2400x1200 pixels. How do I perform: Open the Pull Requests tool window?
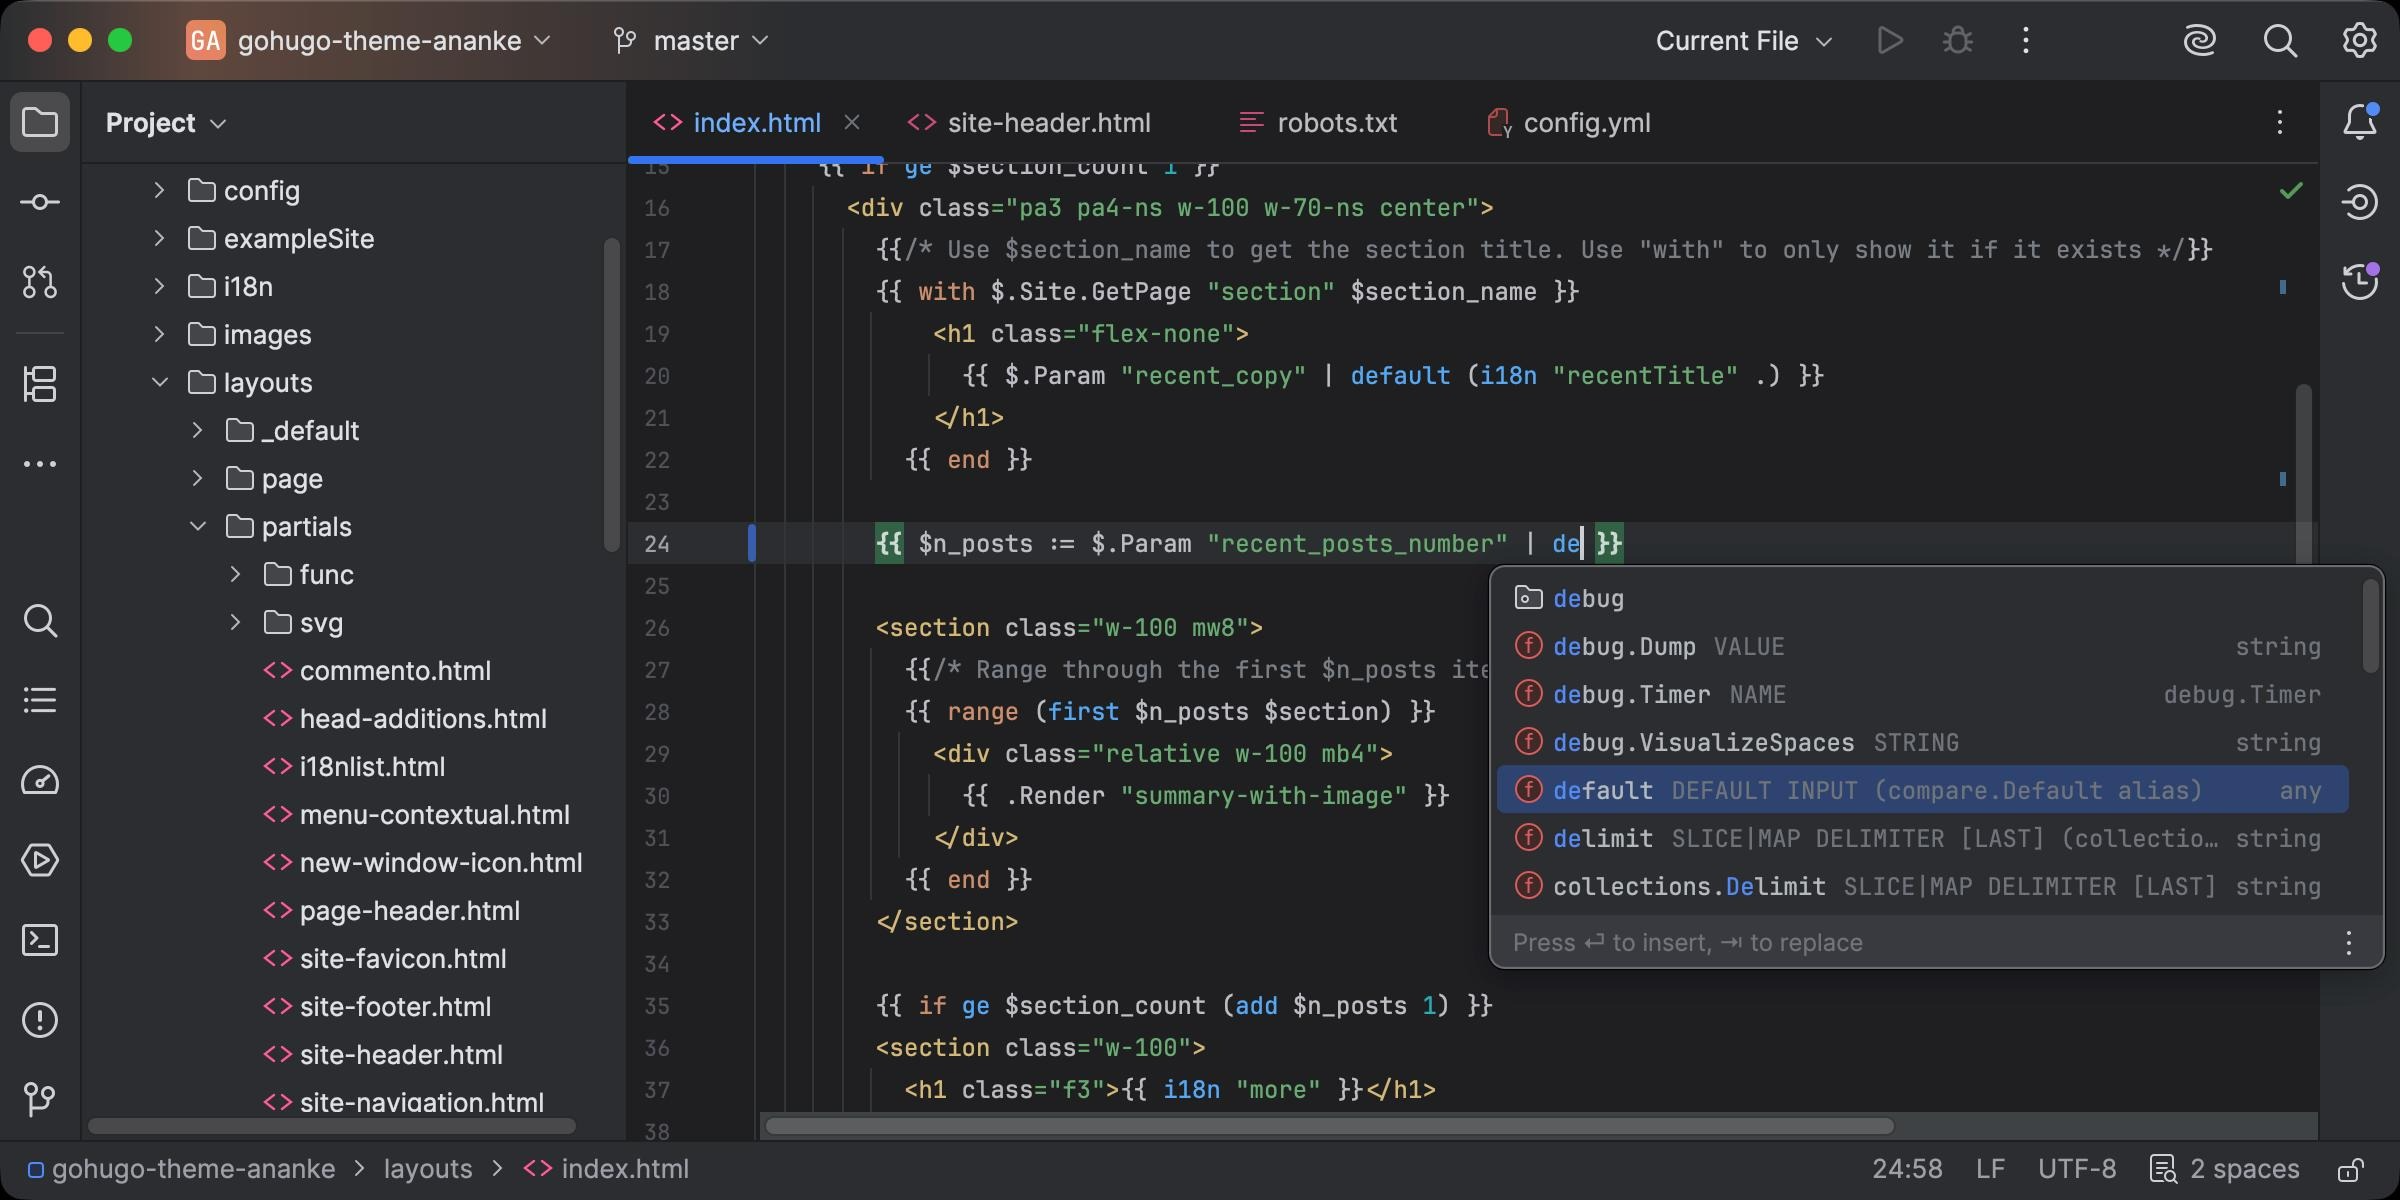40,282
